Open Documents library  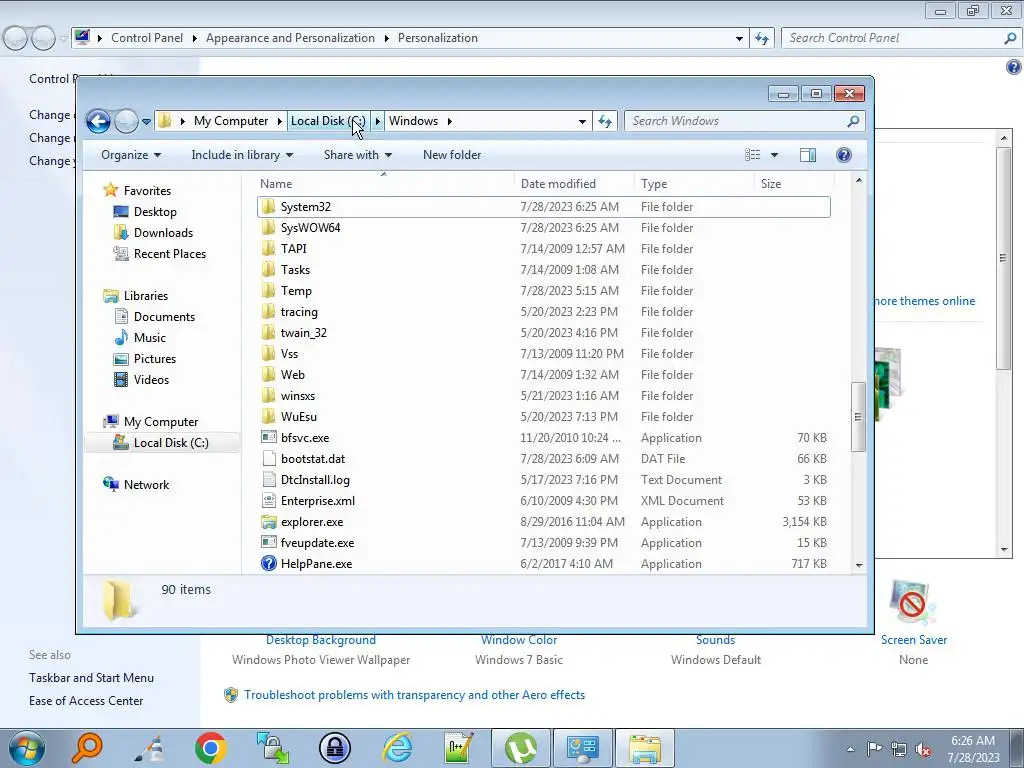(x=164, y=316)
